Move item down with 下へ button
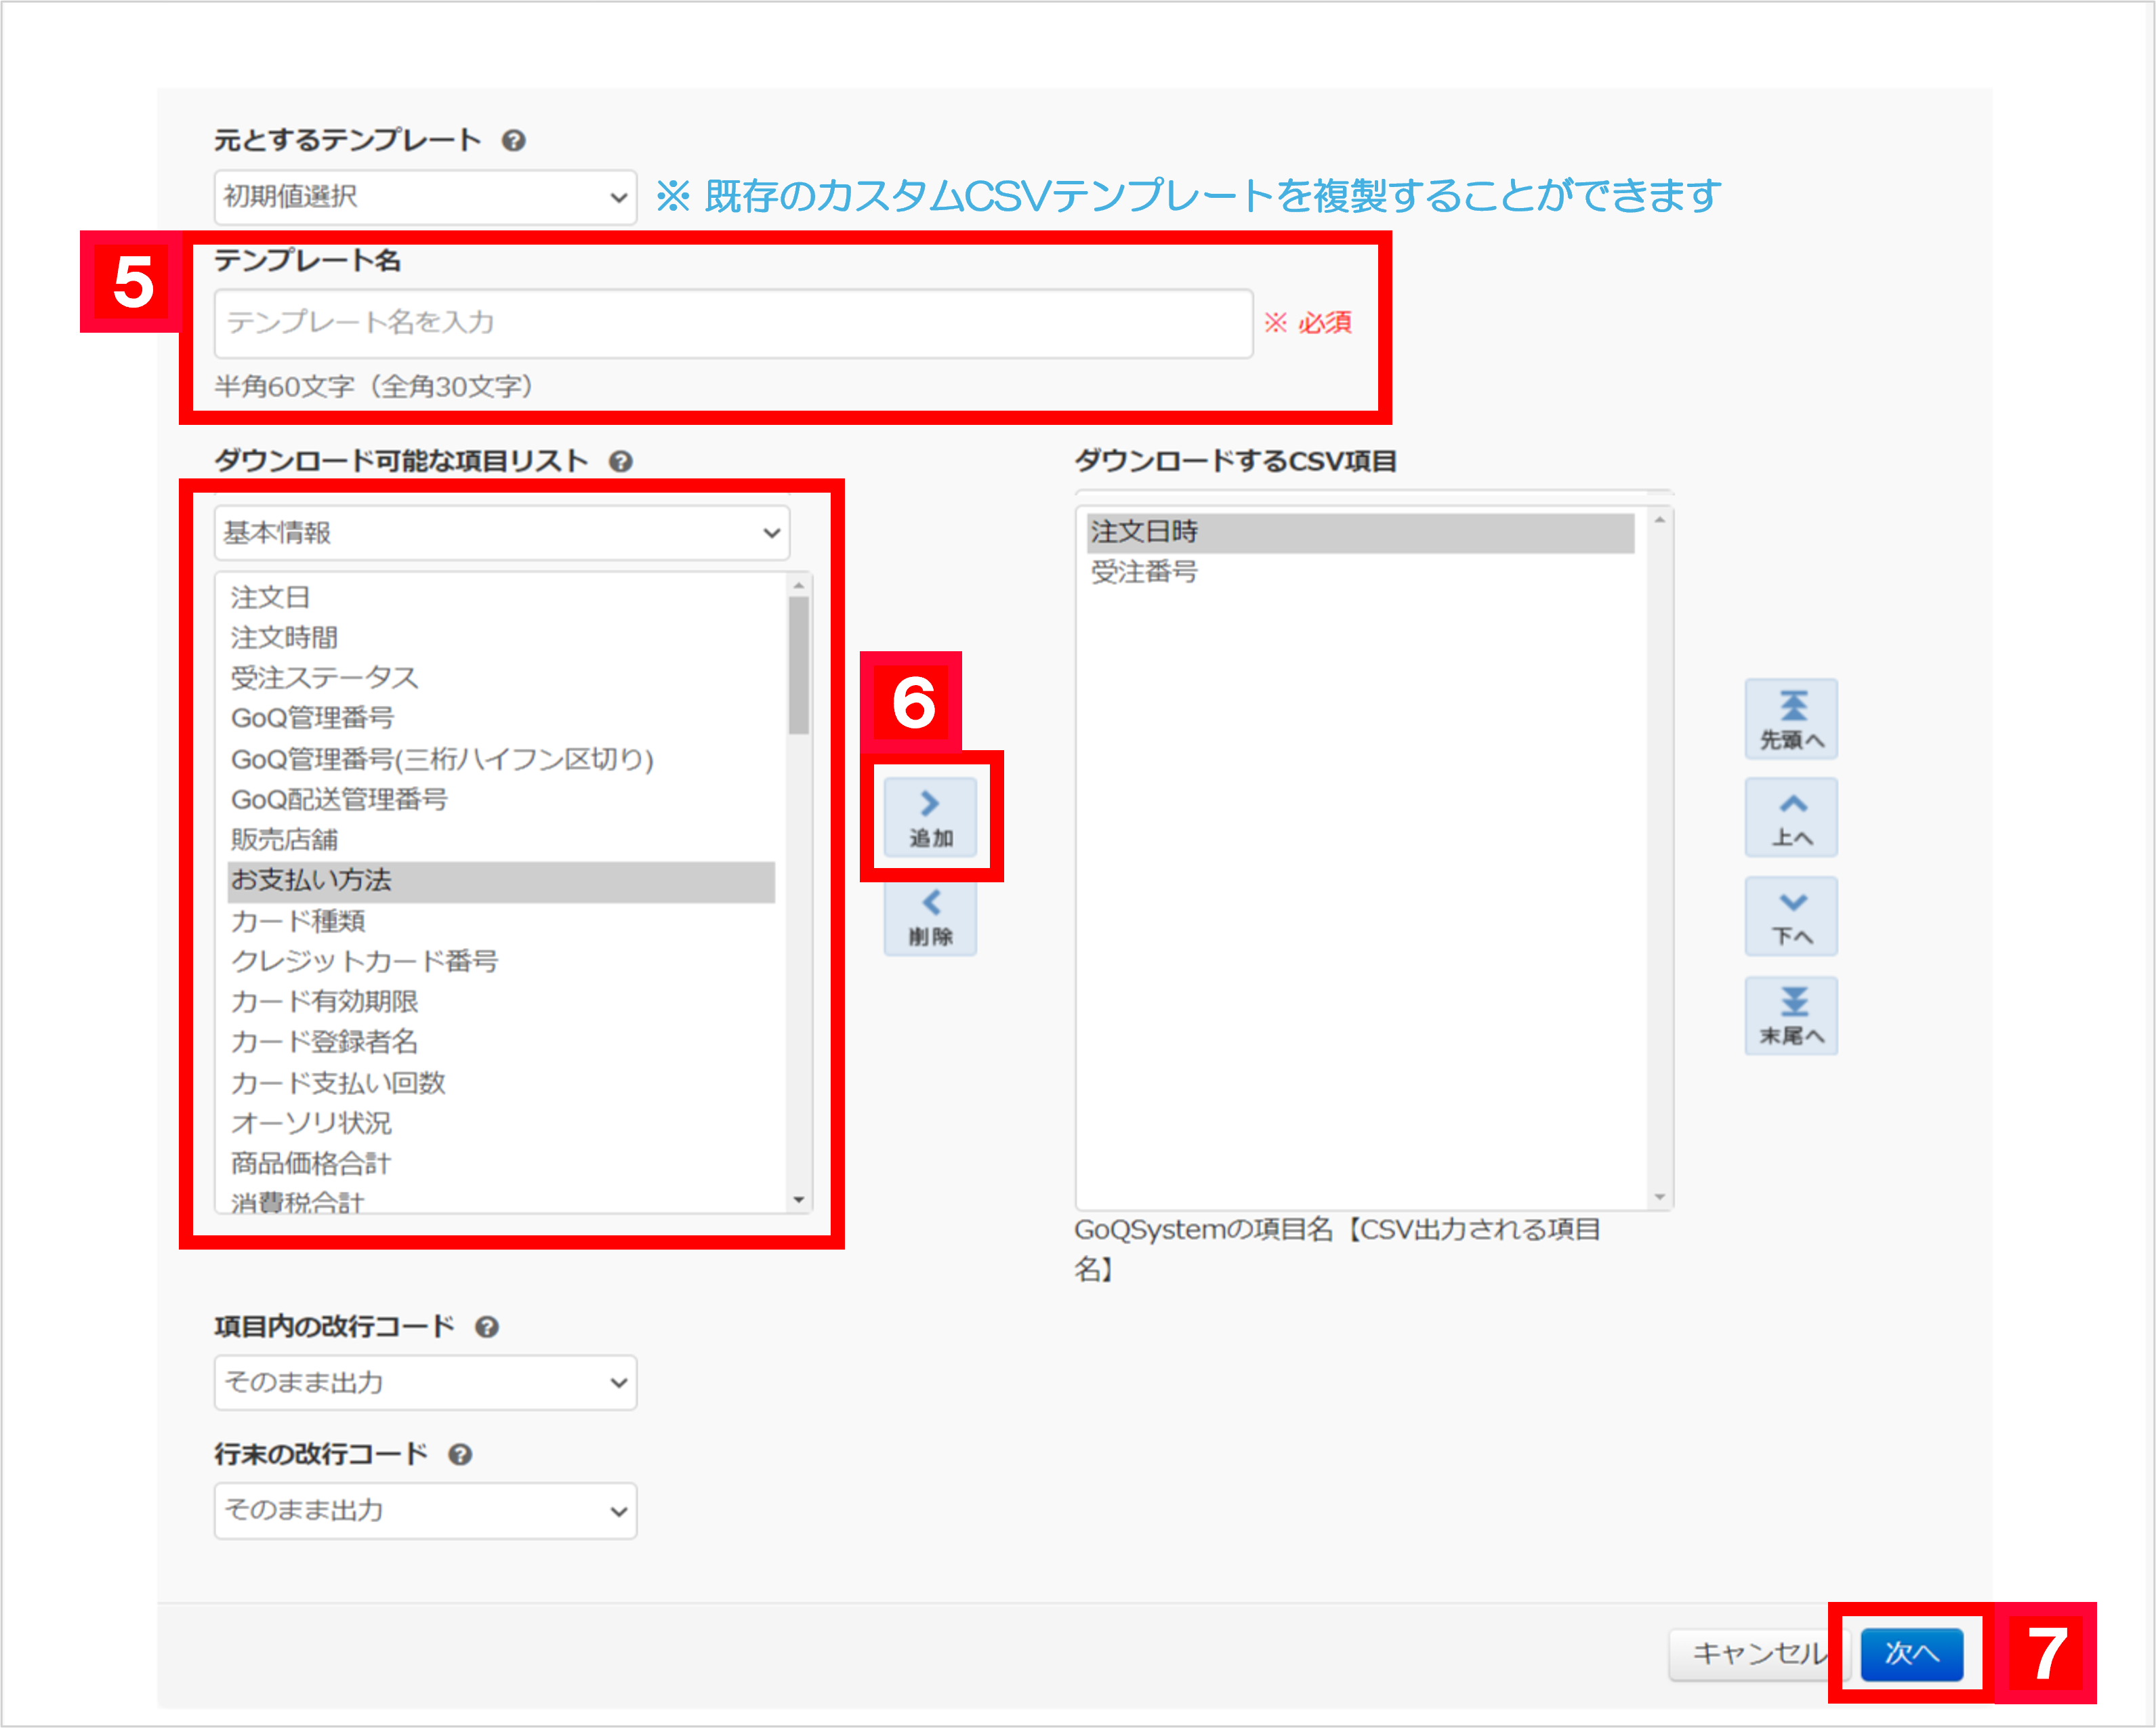 point(1791,916)
